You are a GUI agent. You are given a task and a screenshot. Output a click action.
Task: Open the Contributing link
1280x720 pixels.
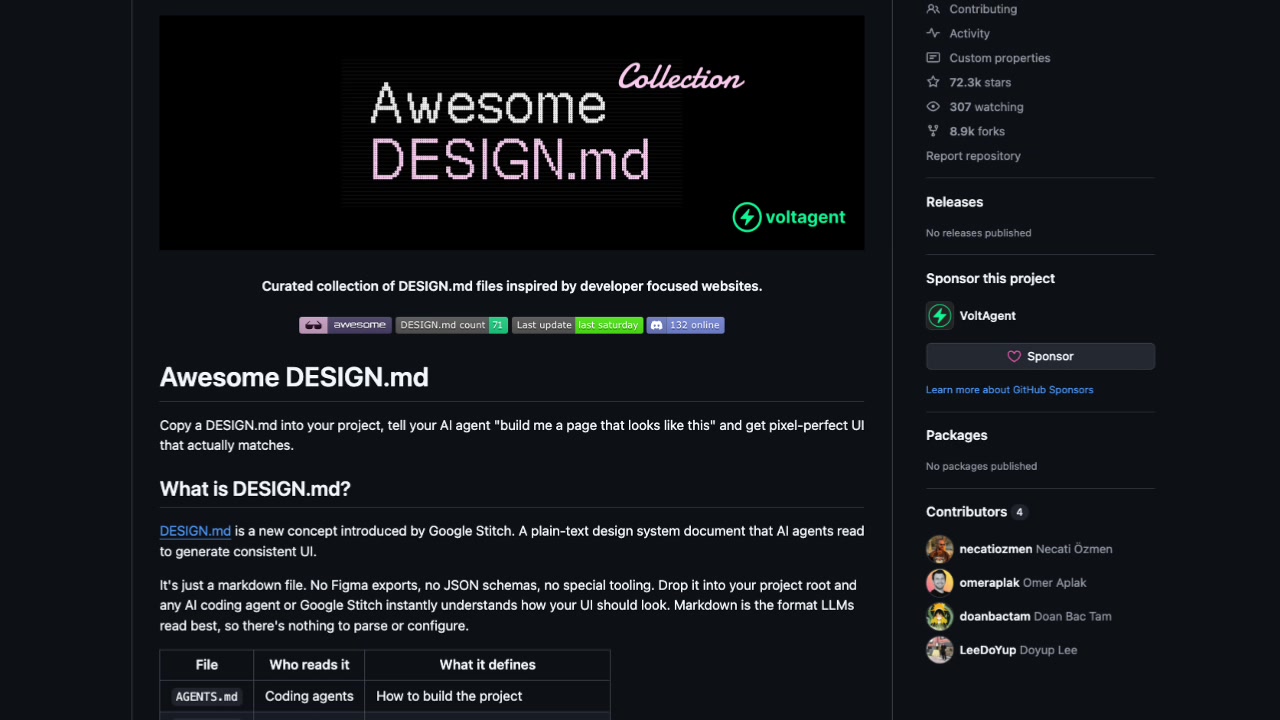(x=983, y=9)
